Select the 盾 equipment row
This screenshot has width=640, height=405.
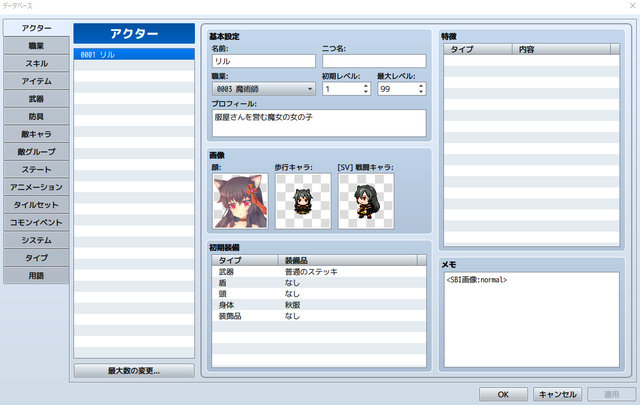coord(319,283)
